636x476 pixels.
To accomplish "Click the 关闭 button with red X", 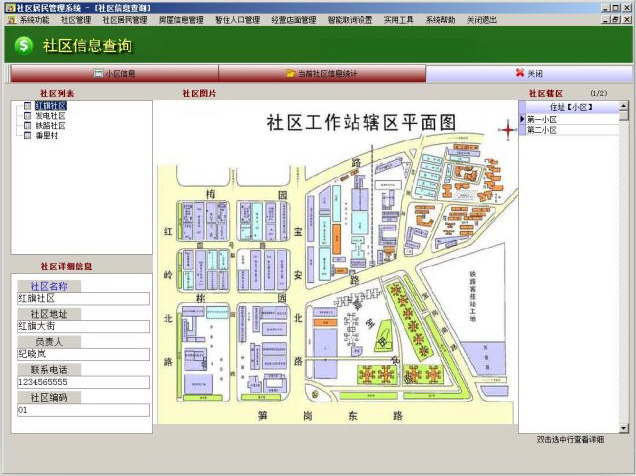I will (529, 73).
